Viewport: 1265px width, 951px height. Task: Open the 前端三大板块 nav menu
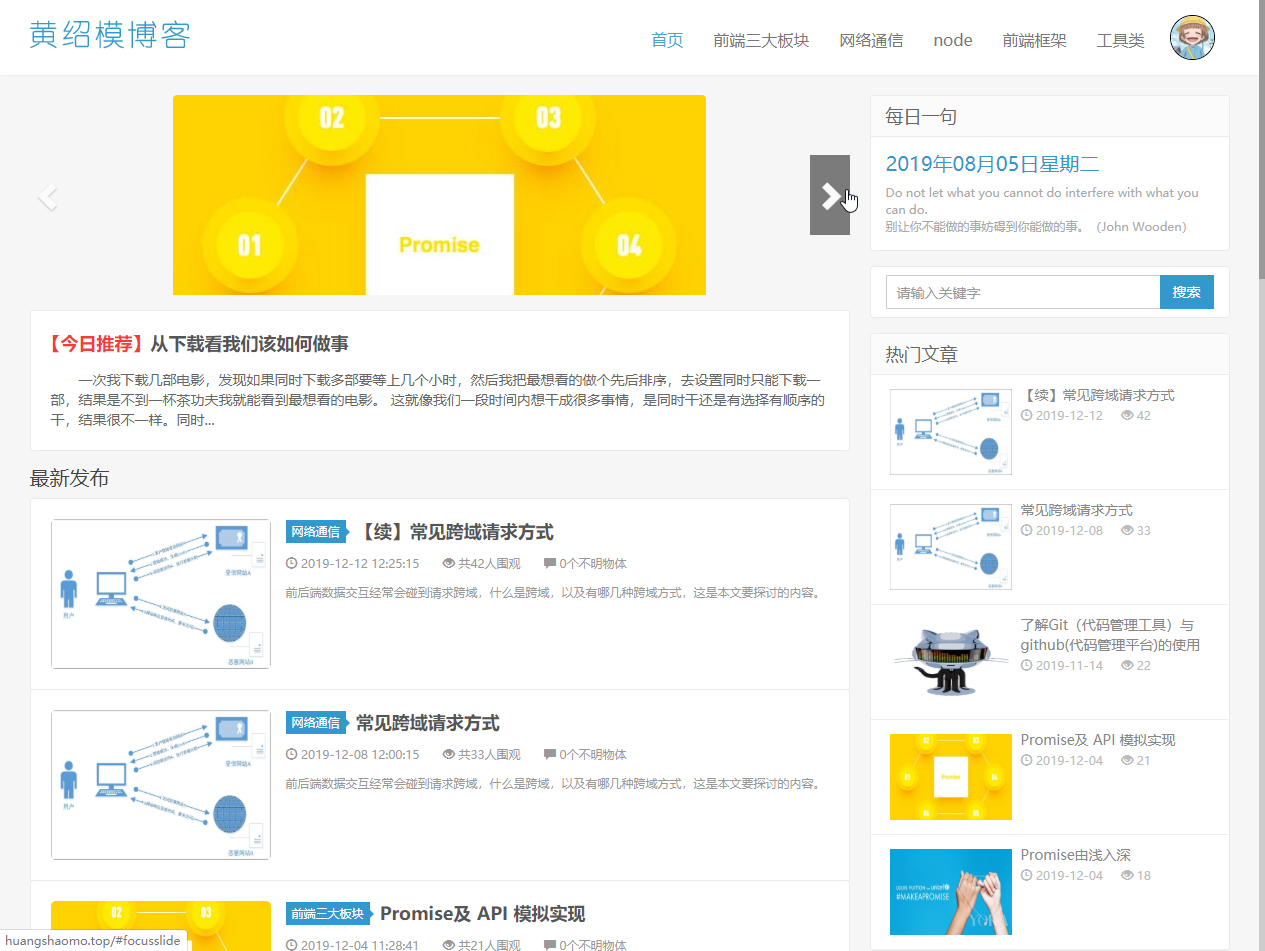pyautogui.click(x=761, y=40)
